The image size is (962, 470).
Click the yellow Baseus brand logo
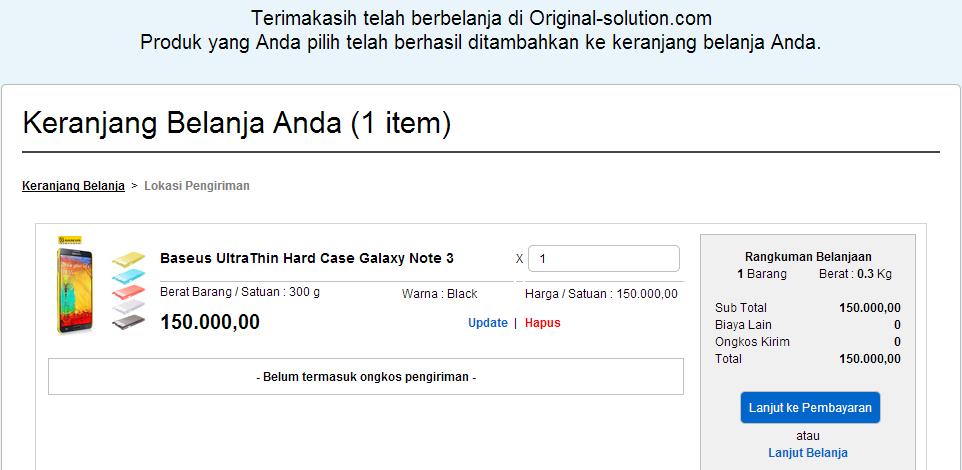pyautogui.click(x=71, y=241)
